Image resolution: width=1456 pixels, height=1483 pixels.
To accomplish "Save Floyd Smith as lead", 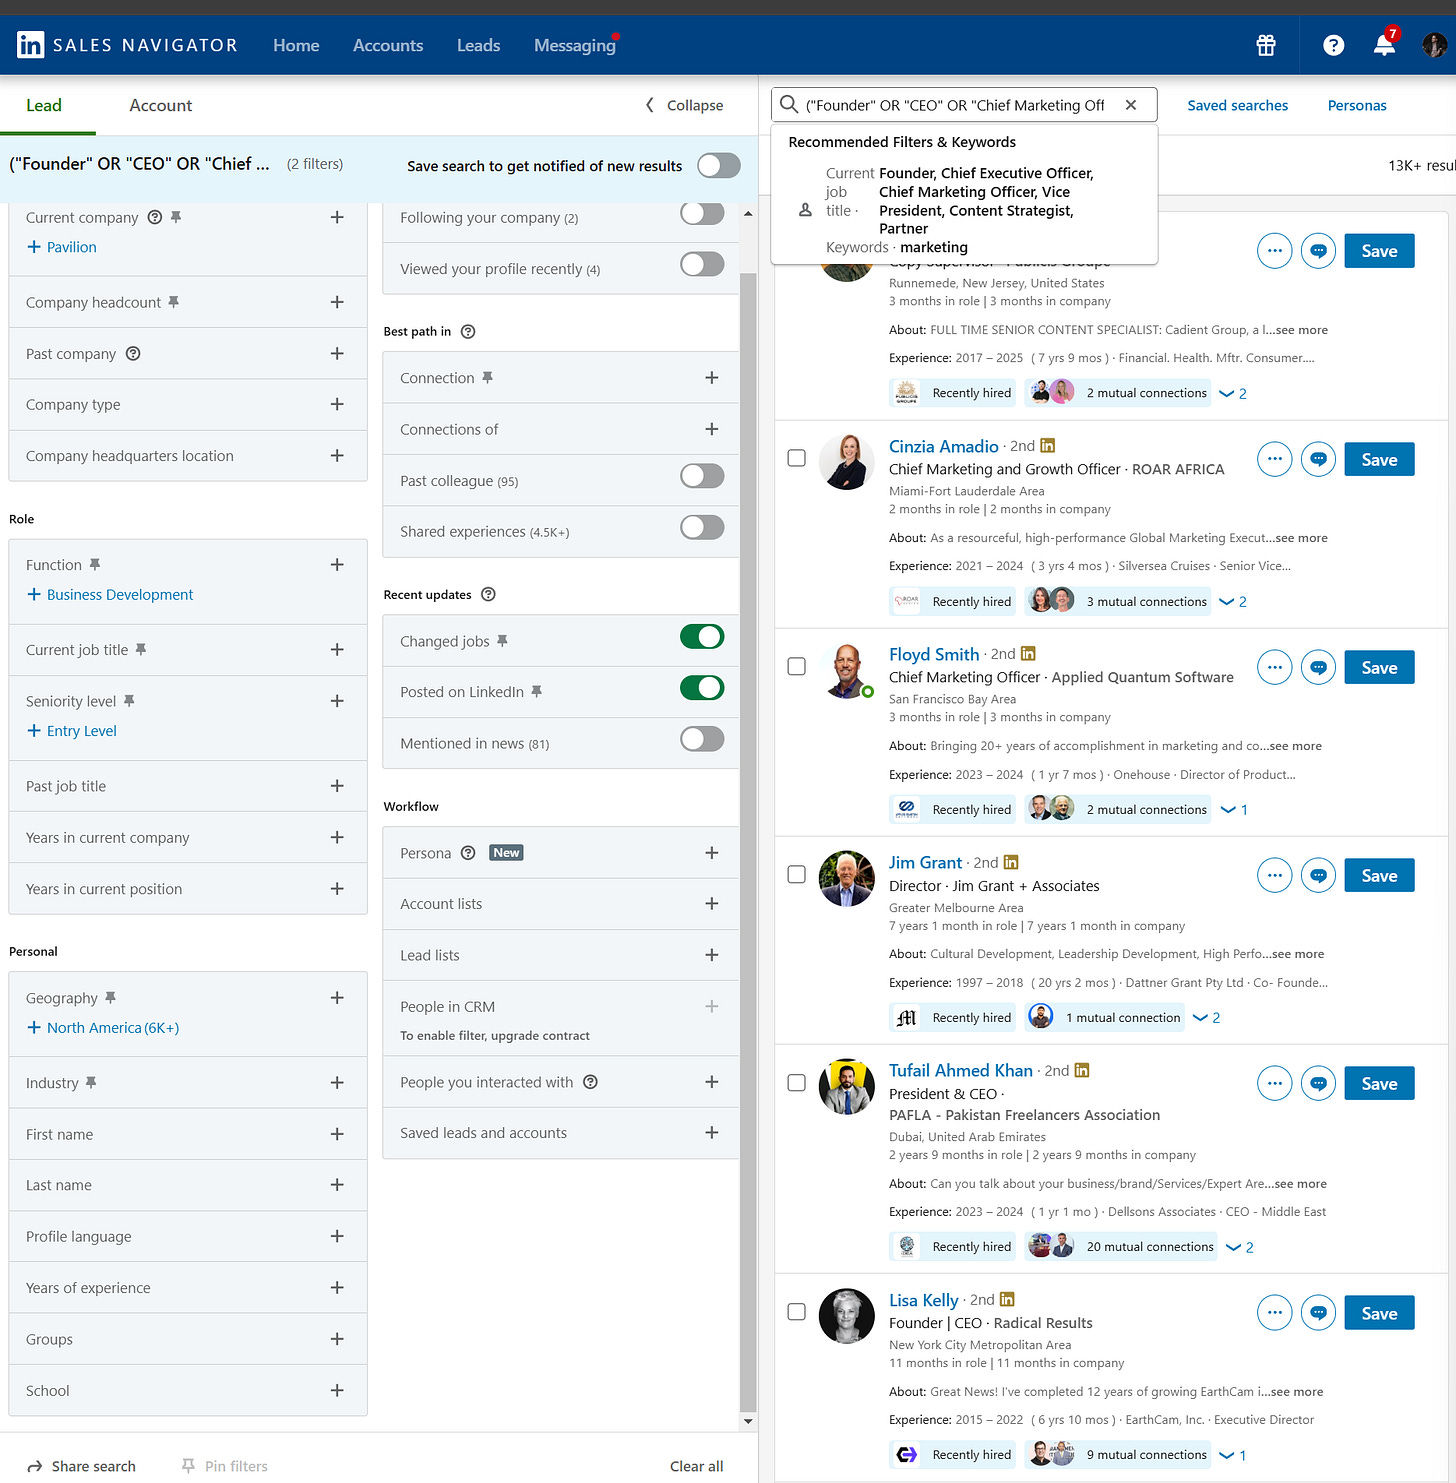I will [x=1379, y=667].
